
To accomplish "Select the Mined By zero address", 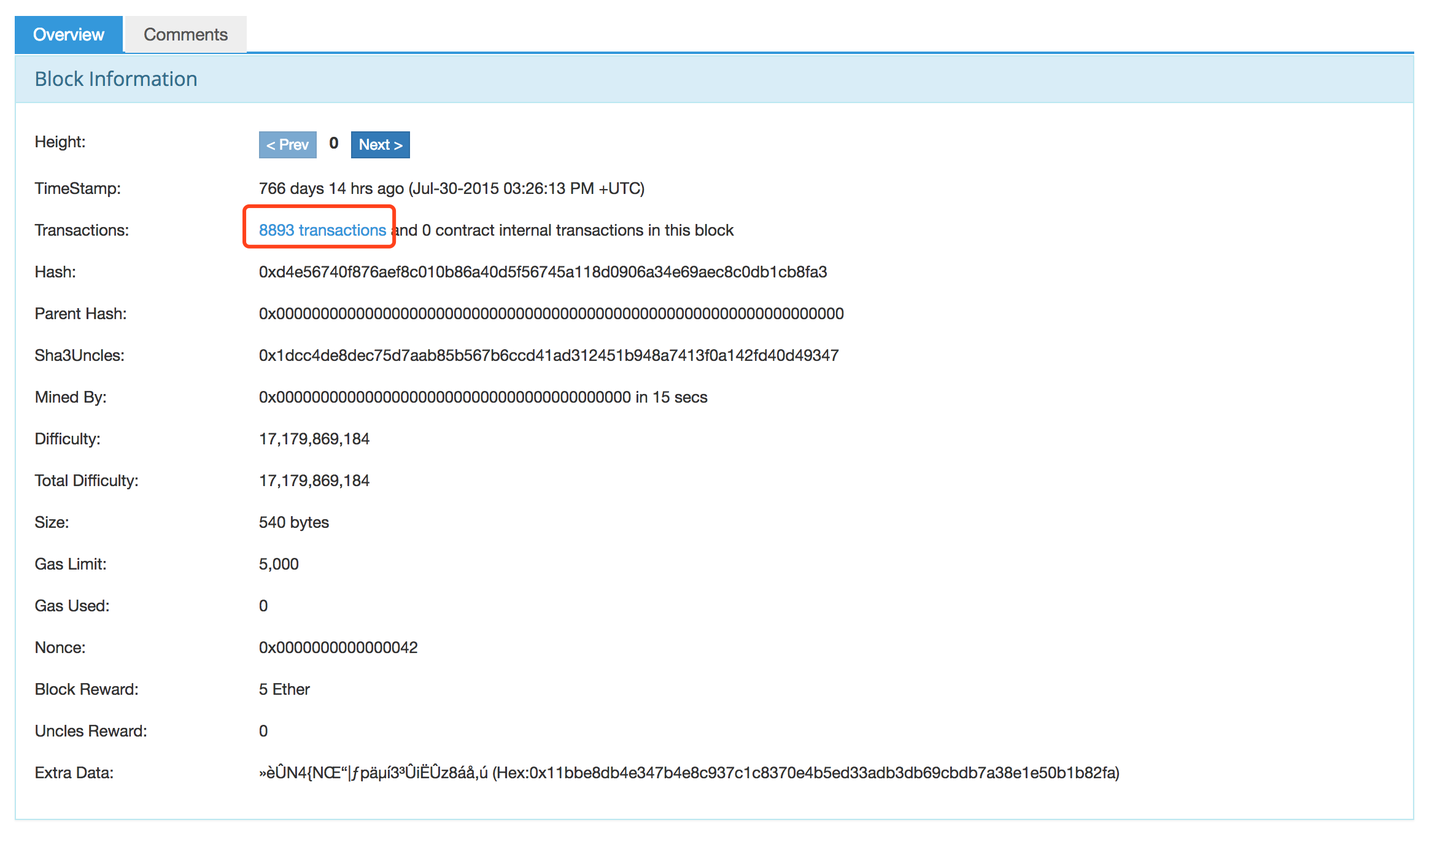I will [445, 397].
